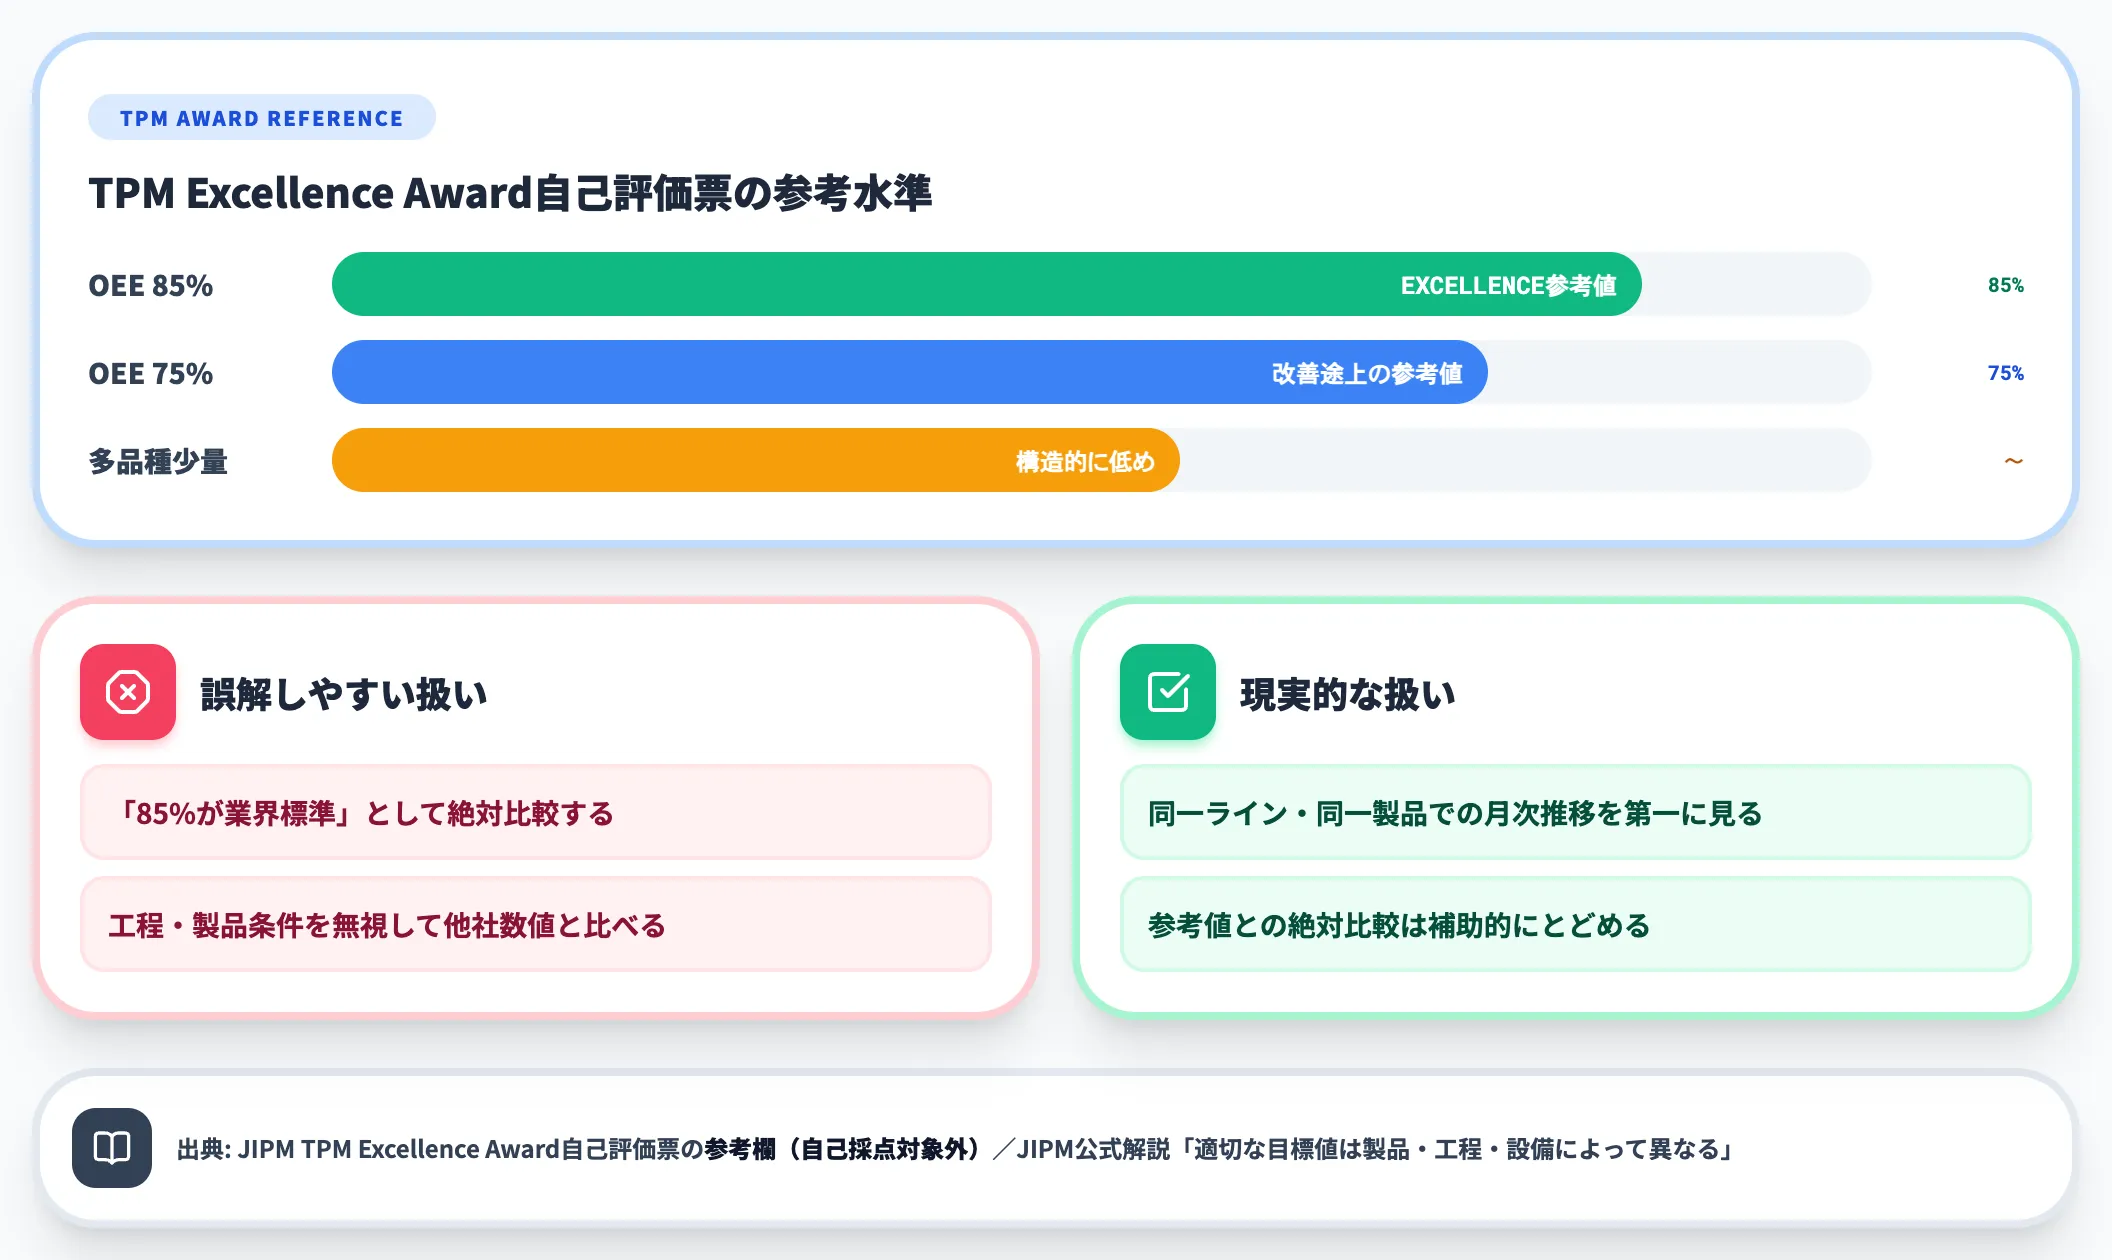Click the green 85% value on the right
This screenshot has height=1260, width=2112.
[2005, 285]
